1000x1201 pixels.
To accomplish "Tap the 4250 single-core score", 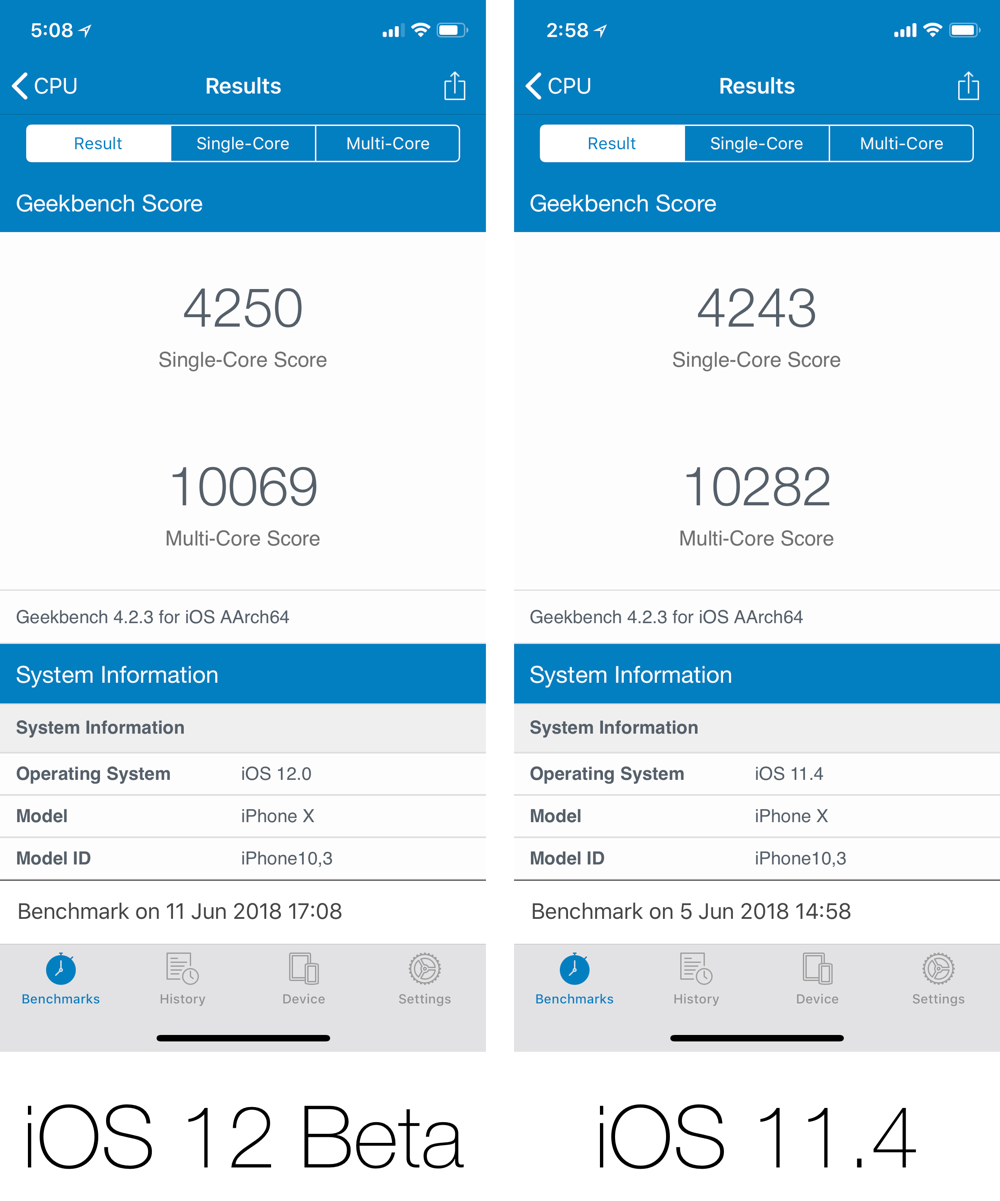I will point(243,309).
